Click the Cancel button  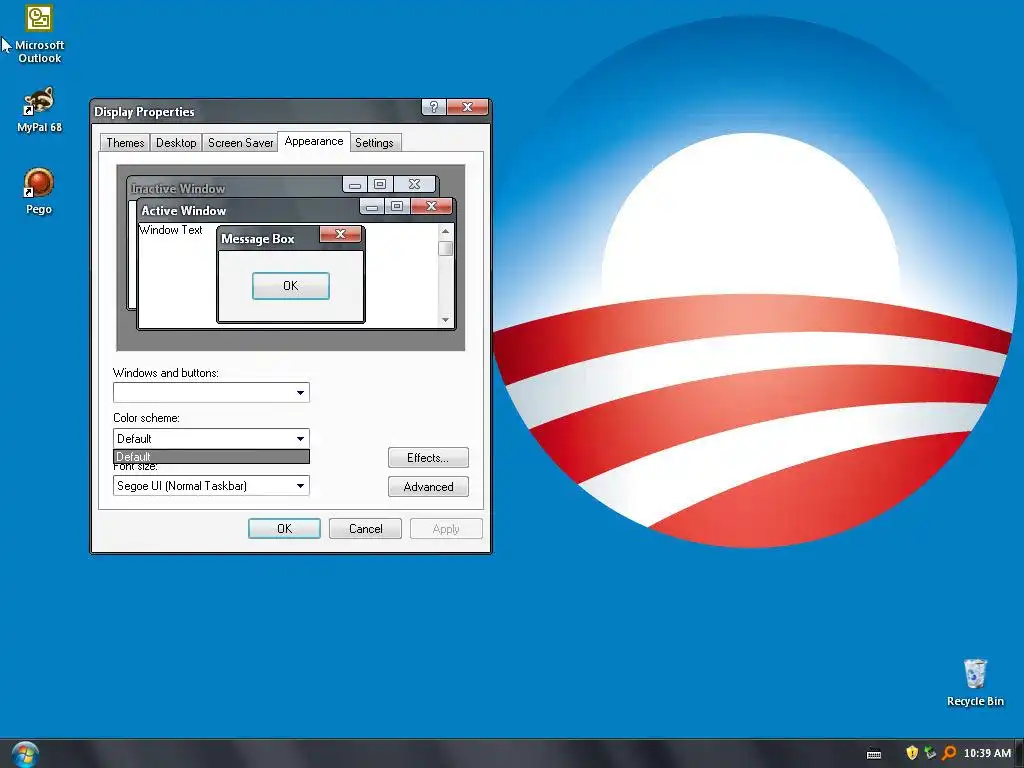[365, 529]
